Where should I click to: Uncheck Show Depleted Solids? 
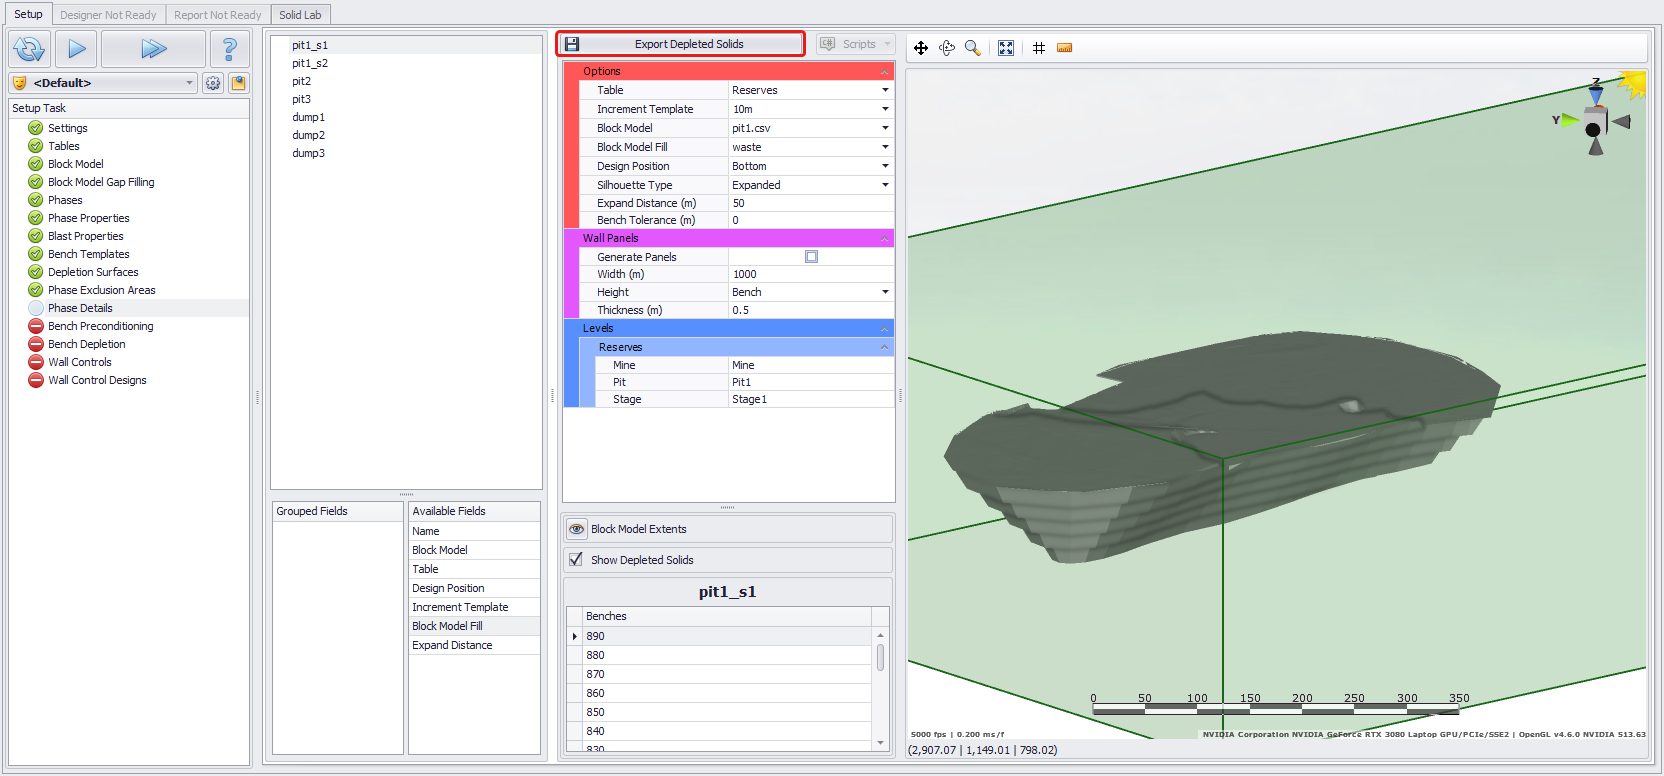tap(576, 560)
